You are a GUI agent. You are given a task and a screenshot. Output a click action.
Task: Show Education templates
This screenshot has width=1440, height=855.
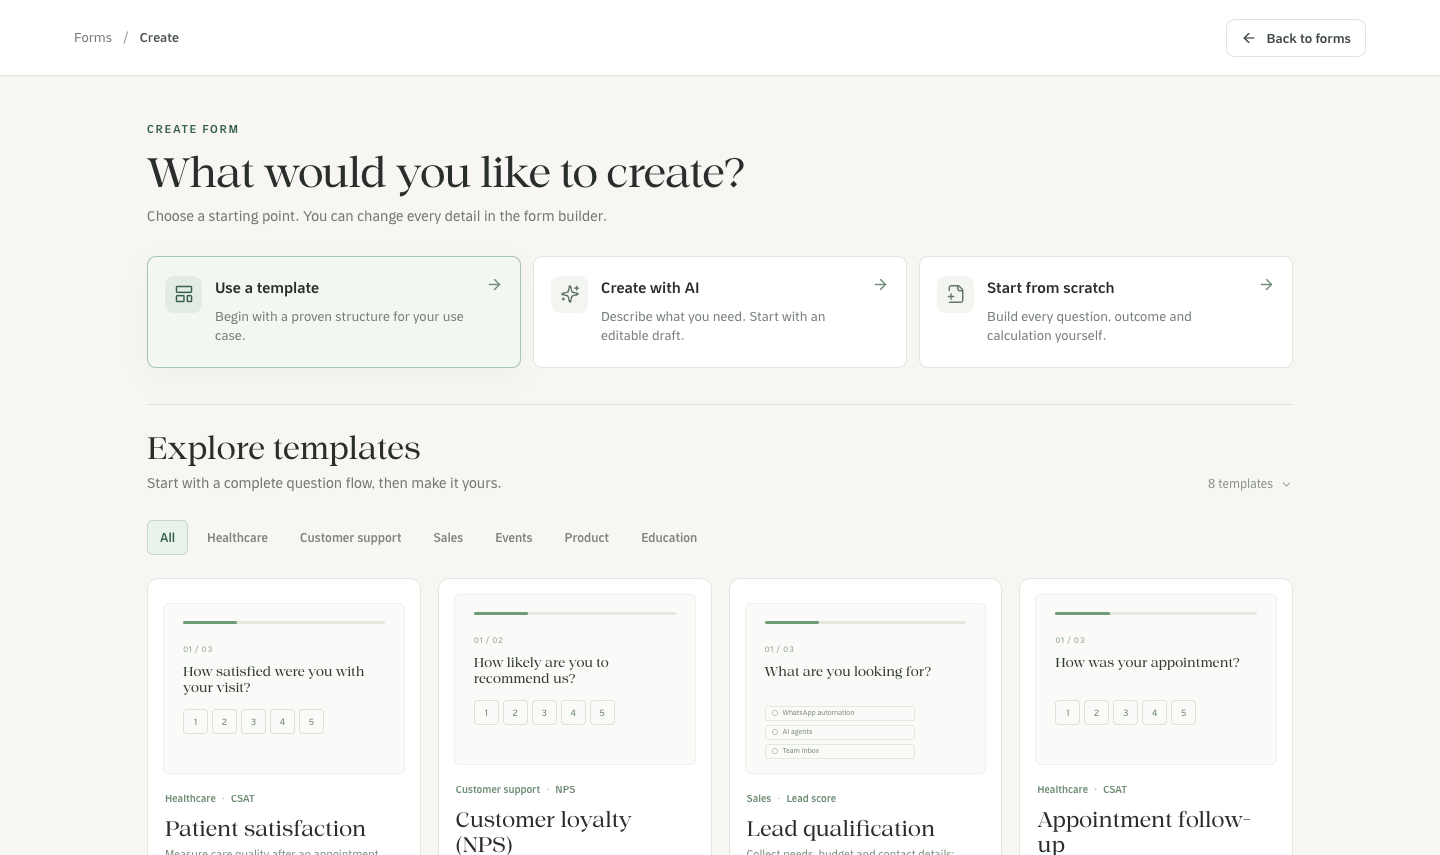669,538
